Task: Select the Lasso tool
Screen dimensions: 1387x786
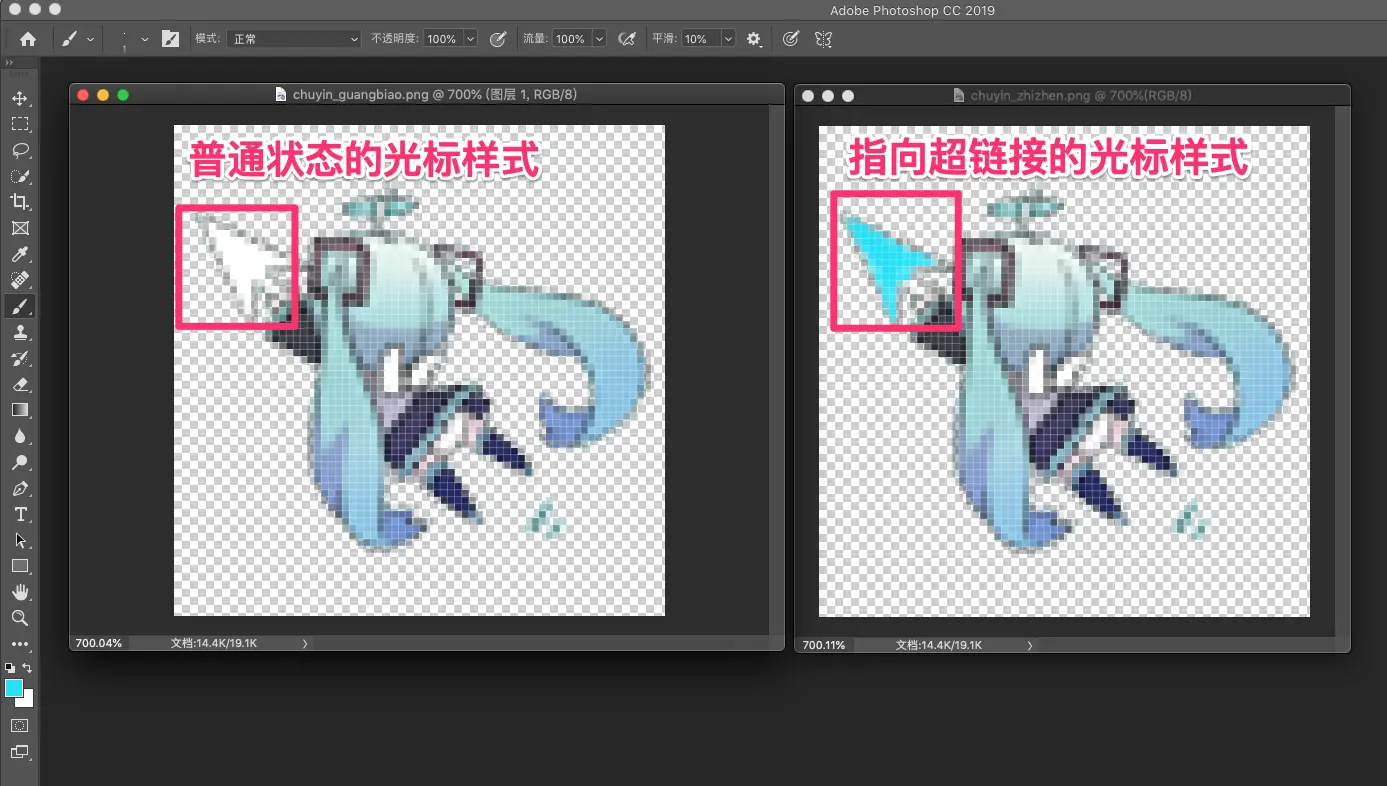Action: pyautogui.click(x=19, y=150)
